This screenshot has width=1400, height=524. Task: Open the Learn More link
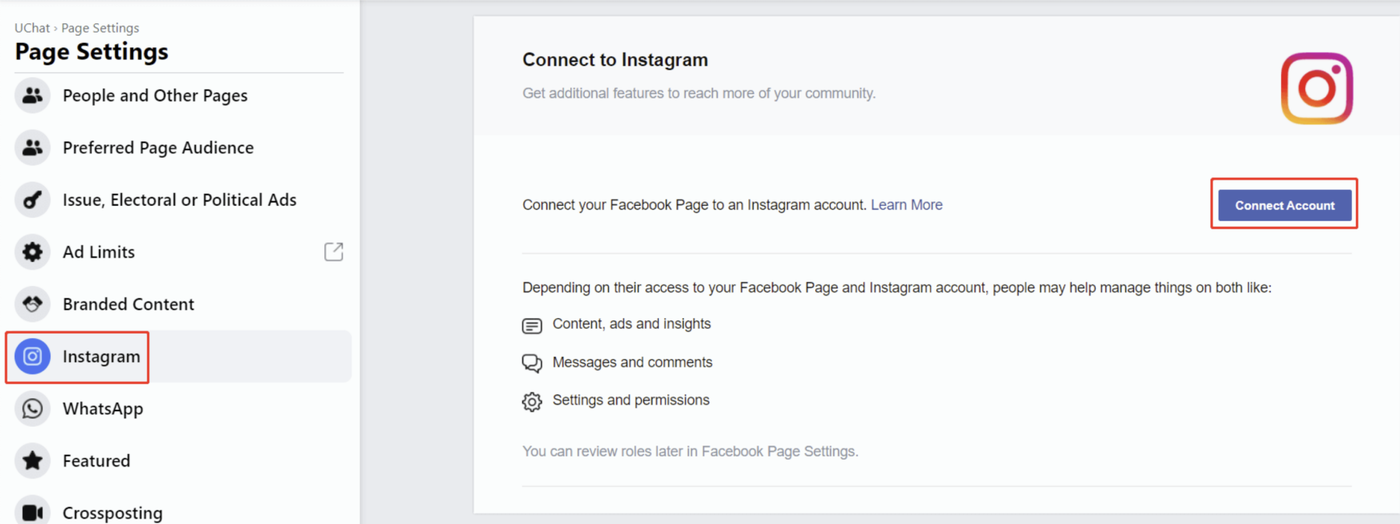click(x=906, y=205)
